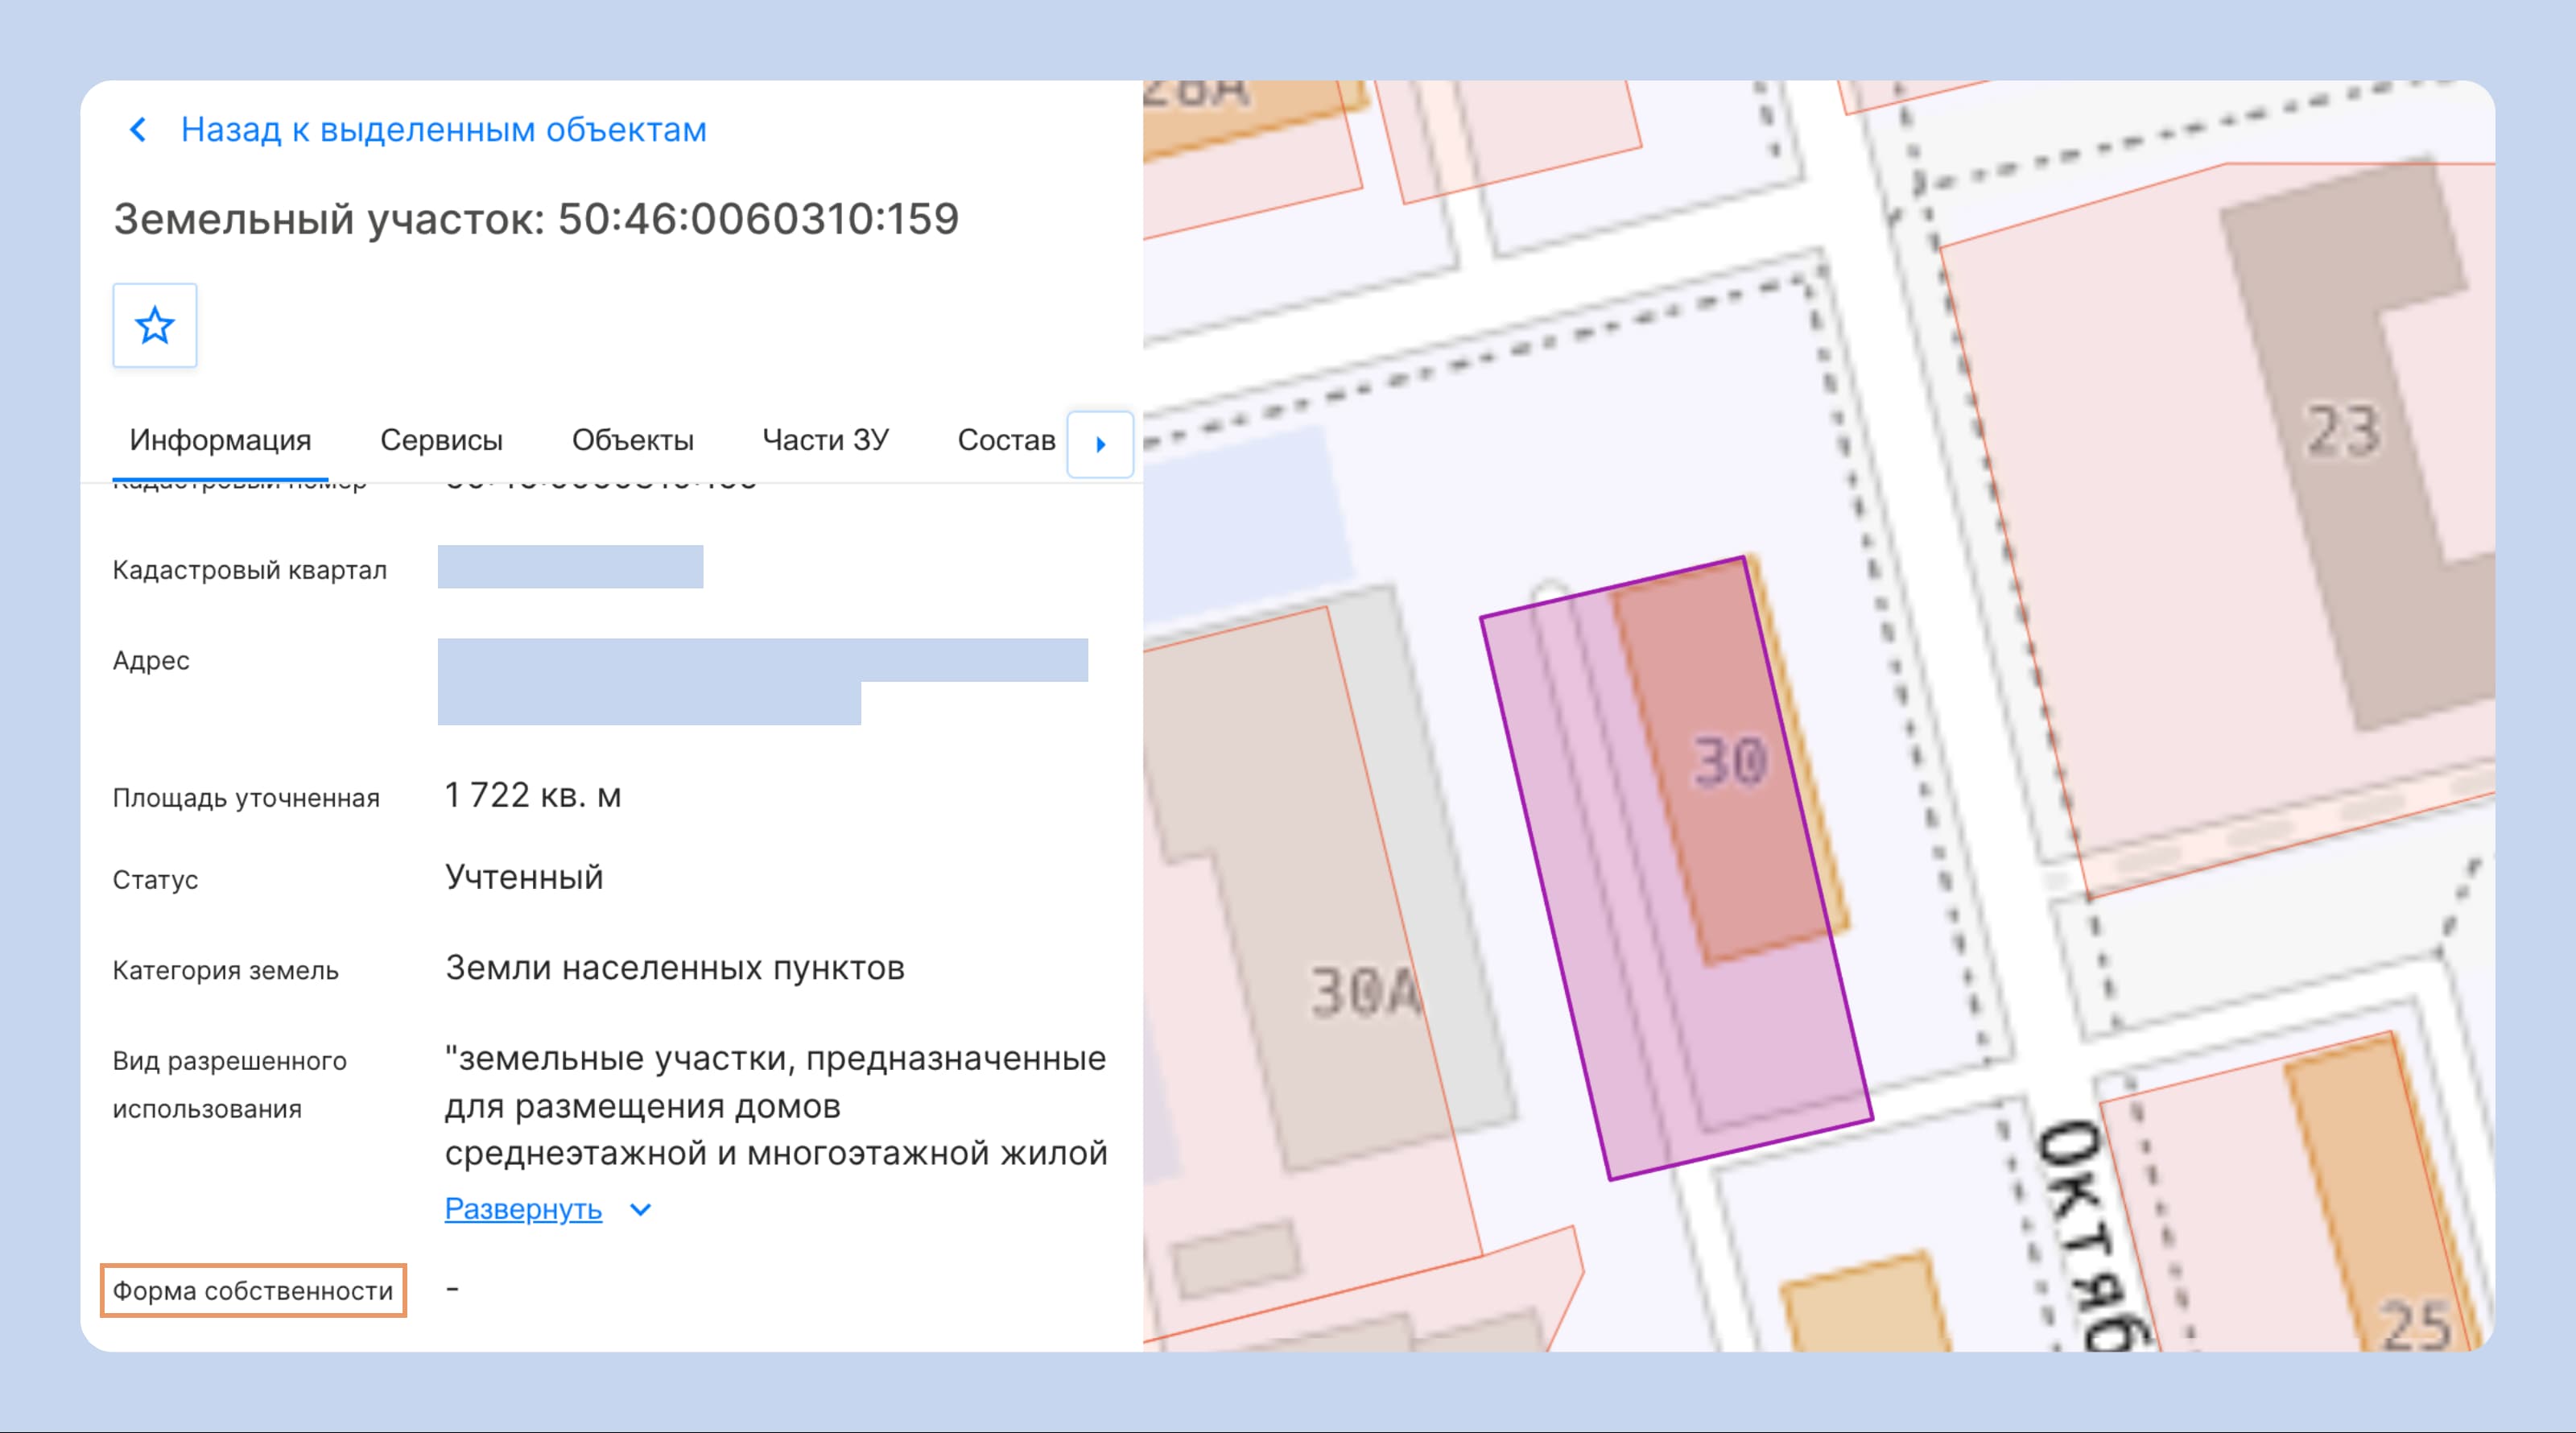Click the Форма собственности label
The height and width of the screenshot is (1433, 2576).
[253, 1291]
